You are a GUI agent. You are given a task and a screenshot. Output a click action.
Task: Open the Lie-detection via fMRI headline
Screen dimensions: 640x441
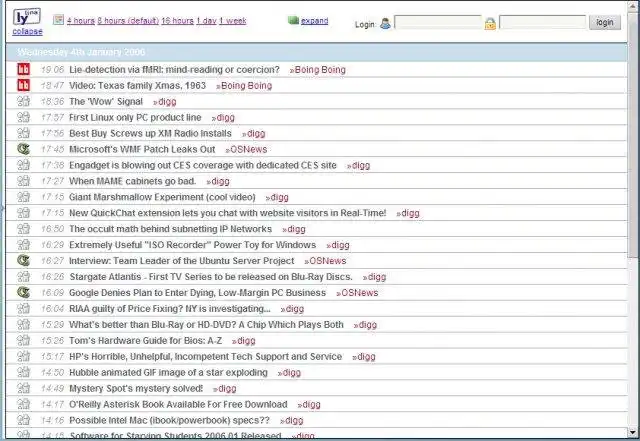click(x=174, y=69)
